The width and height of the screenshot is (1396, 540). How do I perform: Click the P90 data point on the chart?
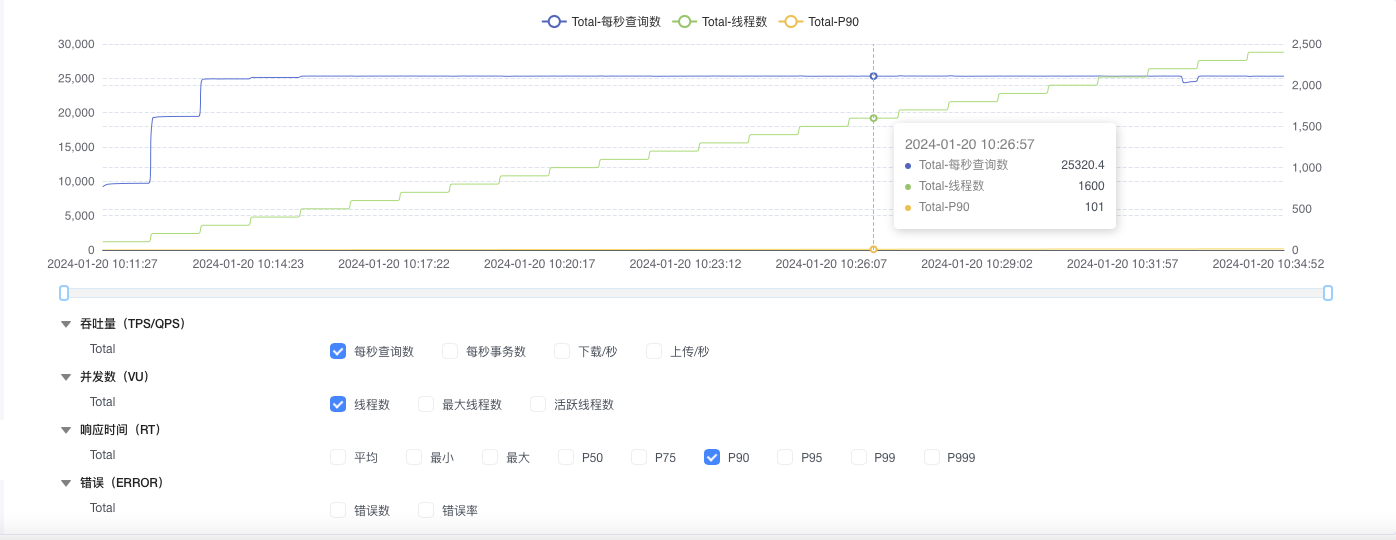coord(873,249)
